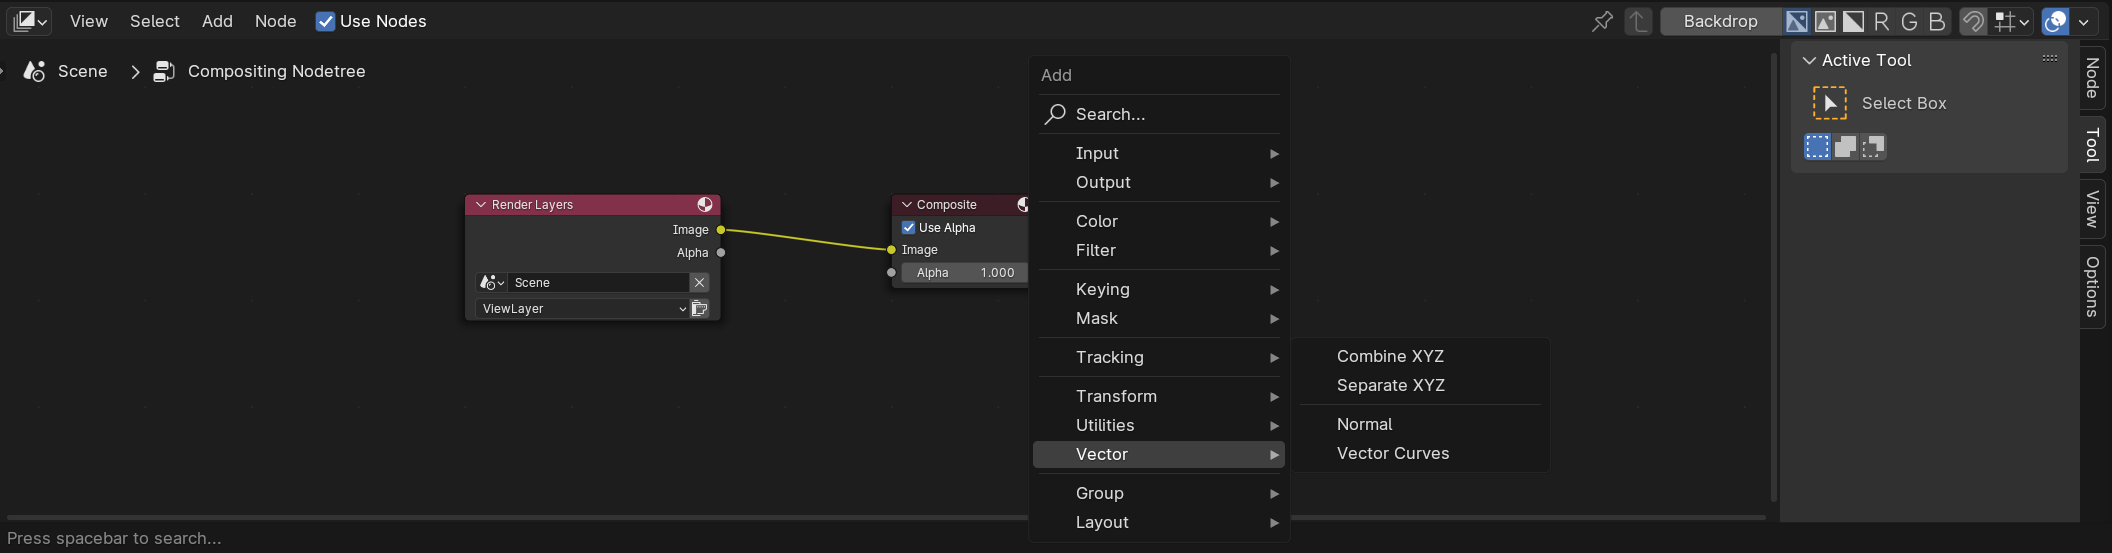This screenshot has width=2112, height=553.
Task: Click Render Layers node preview sphere icon
Action: (x=705, y=204)
